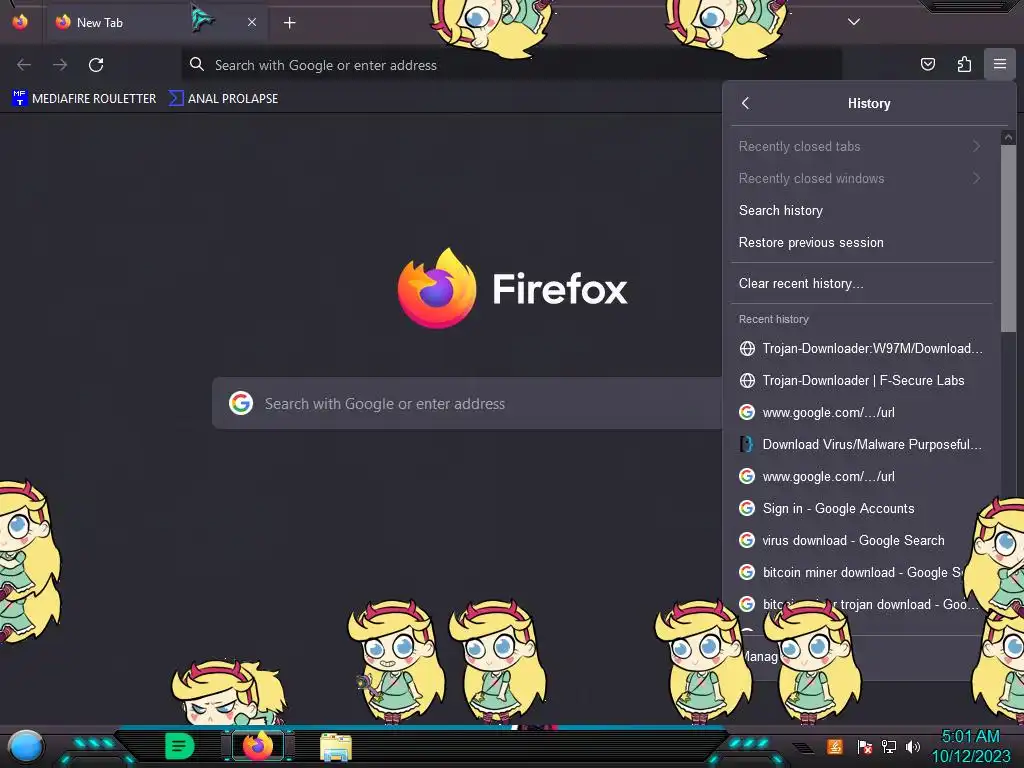Open Download Virus/Malware Purposeful history entry

coord(861,444)
